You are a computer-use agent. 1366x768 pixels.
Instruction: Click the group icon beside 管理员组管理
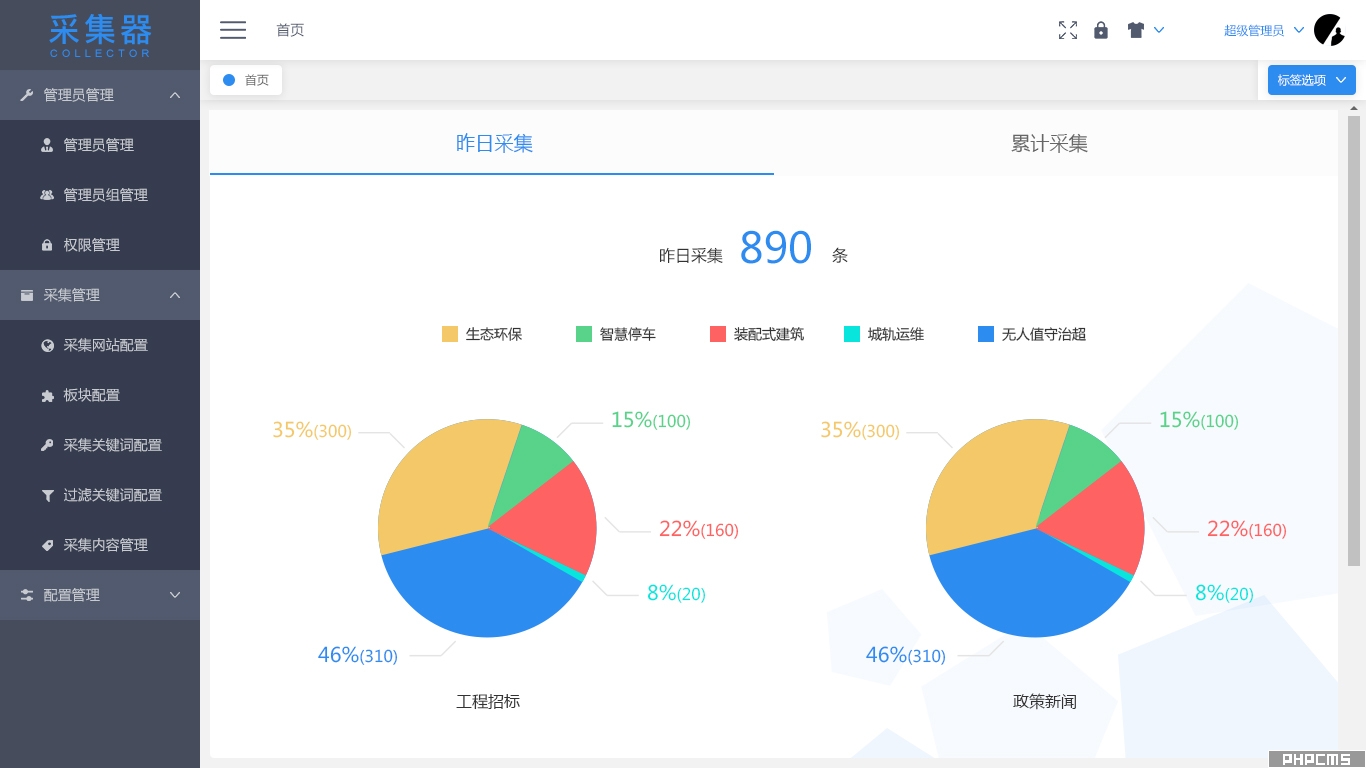[x=47, y=195]
